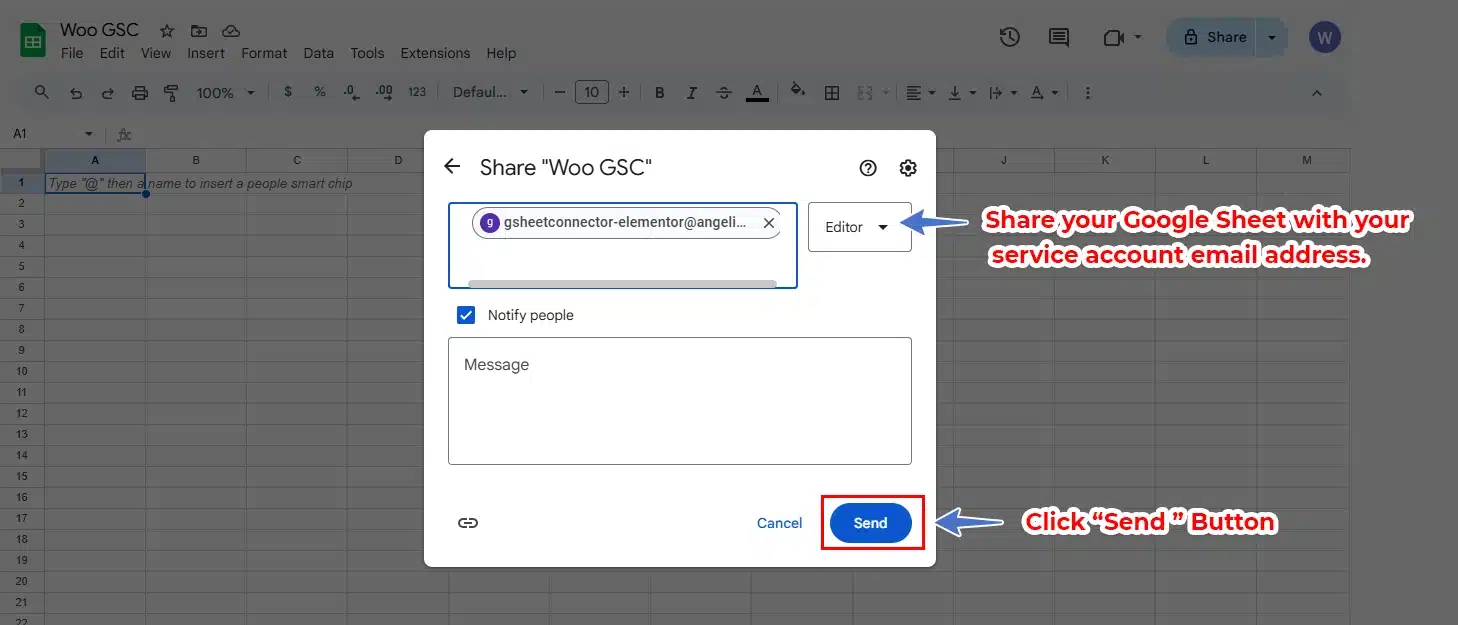
Task: Open the Format menu
Action: (264, 53)
